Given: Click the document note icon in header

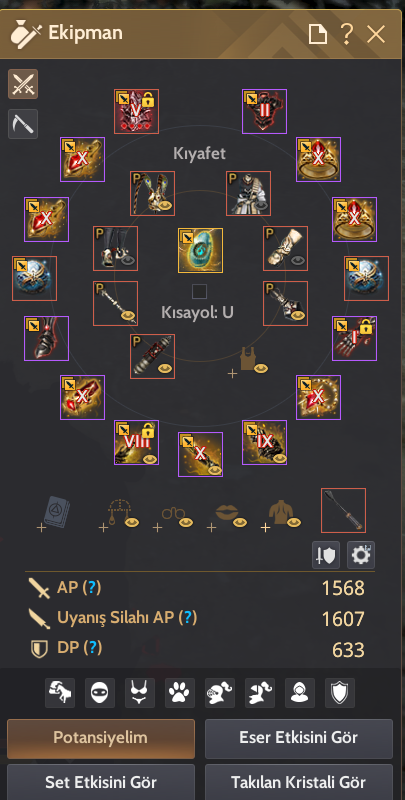Looking at the screenshot, I should tap(317, 35).
